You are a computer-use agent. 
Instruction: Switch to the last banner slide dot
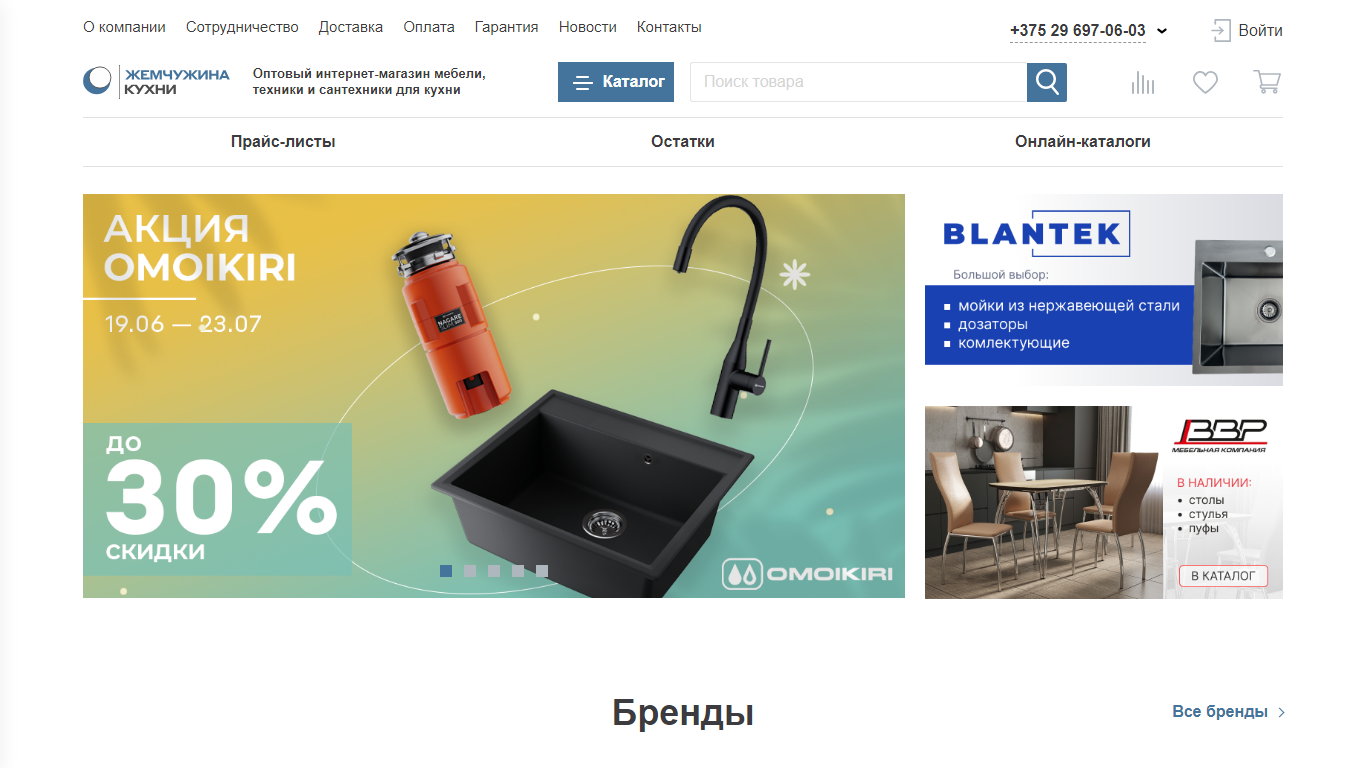(x=542, y=571)
